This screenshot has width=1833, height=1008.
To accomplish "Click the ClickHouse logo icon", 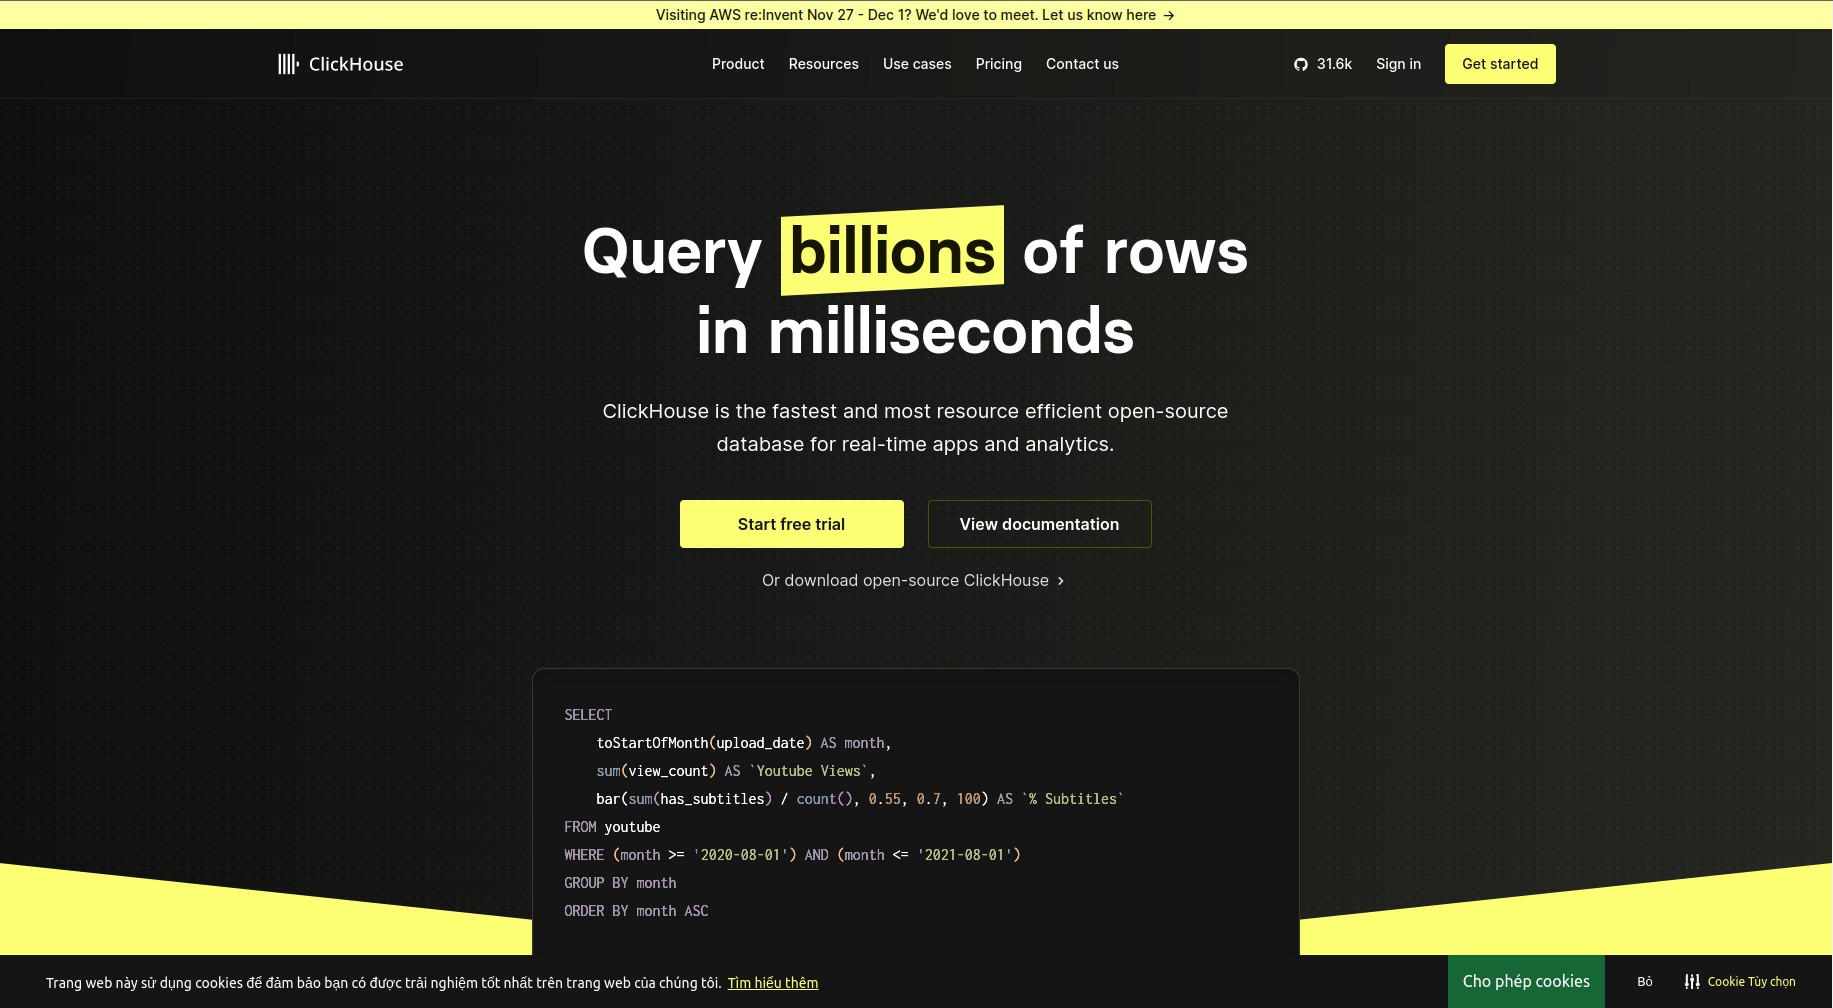I will [288, 64].
